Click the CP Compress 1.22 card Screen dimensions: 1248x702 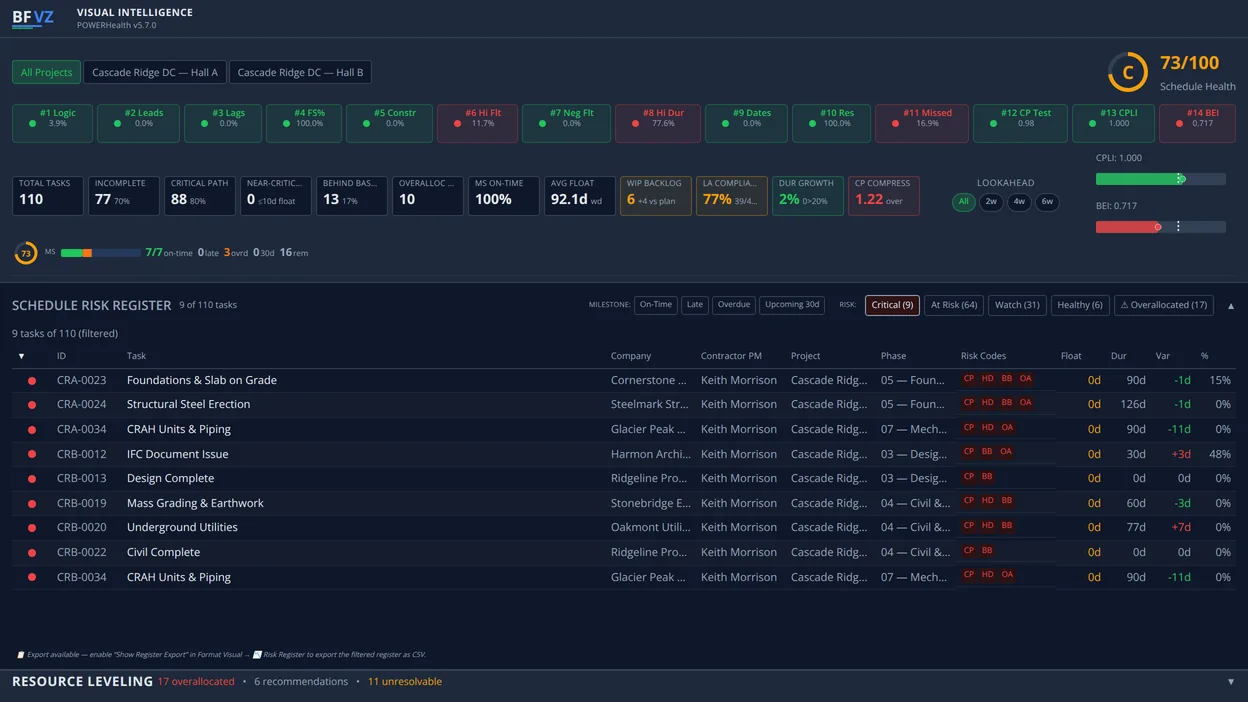(x=884, y=196)
